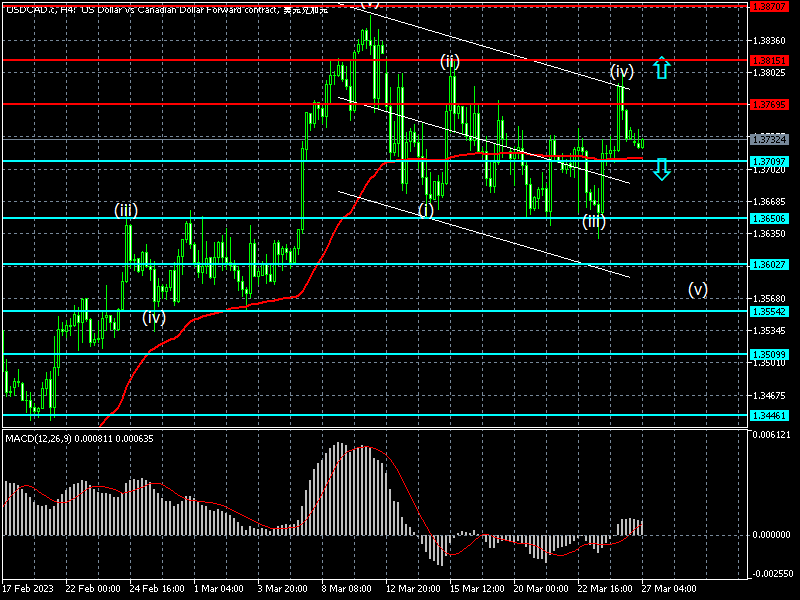Viewport: 800px width, 600px height.
Task: Select the red 1.37695 resistance level tag
Action: point(768,104)
